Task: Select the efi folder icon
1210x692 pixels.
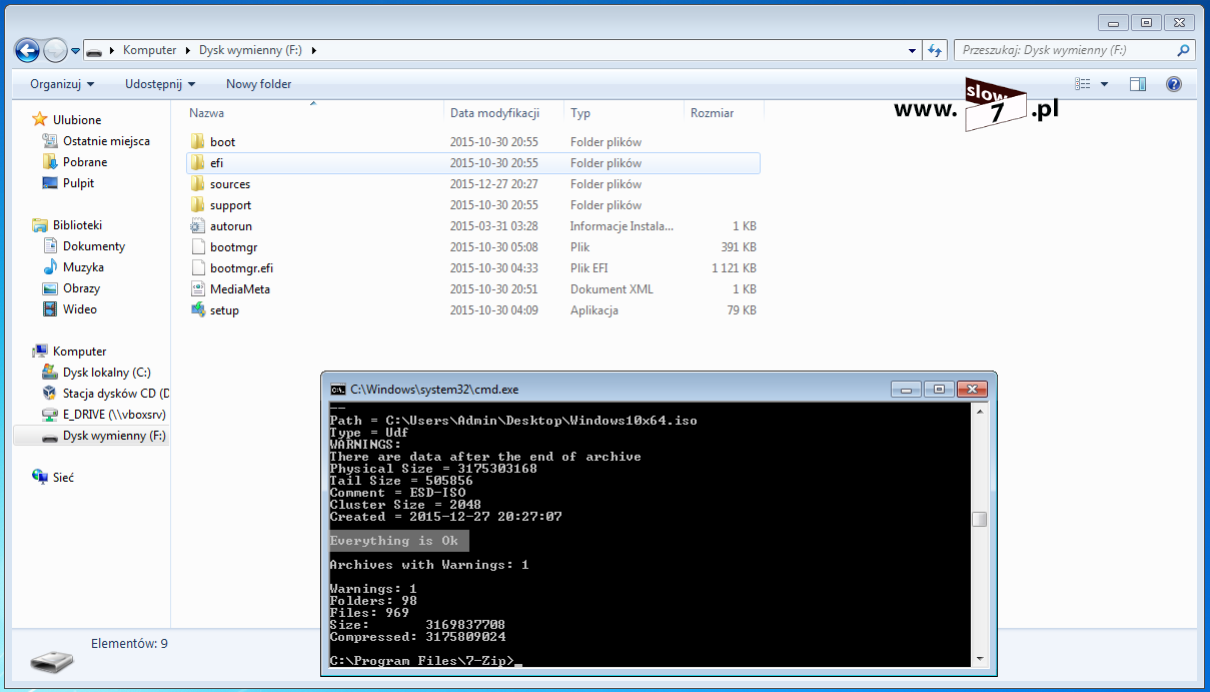Action: click(198, 163)
